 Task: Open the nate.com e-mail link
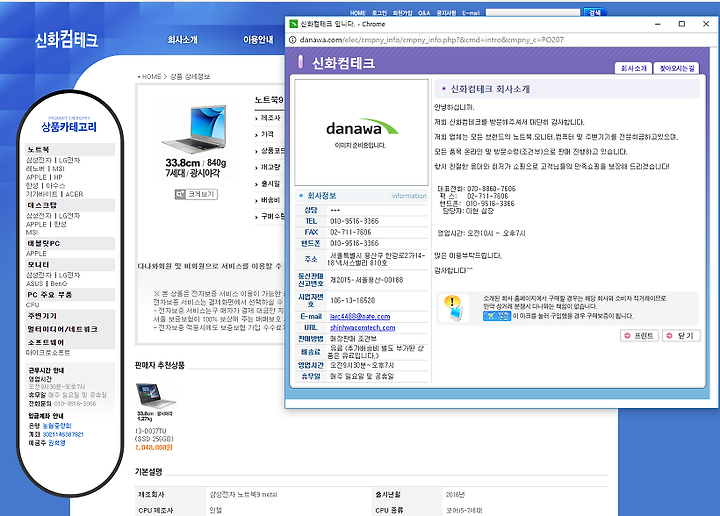(x=360, y=316)
